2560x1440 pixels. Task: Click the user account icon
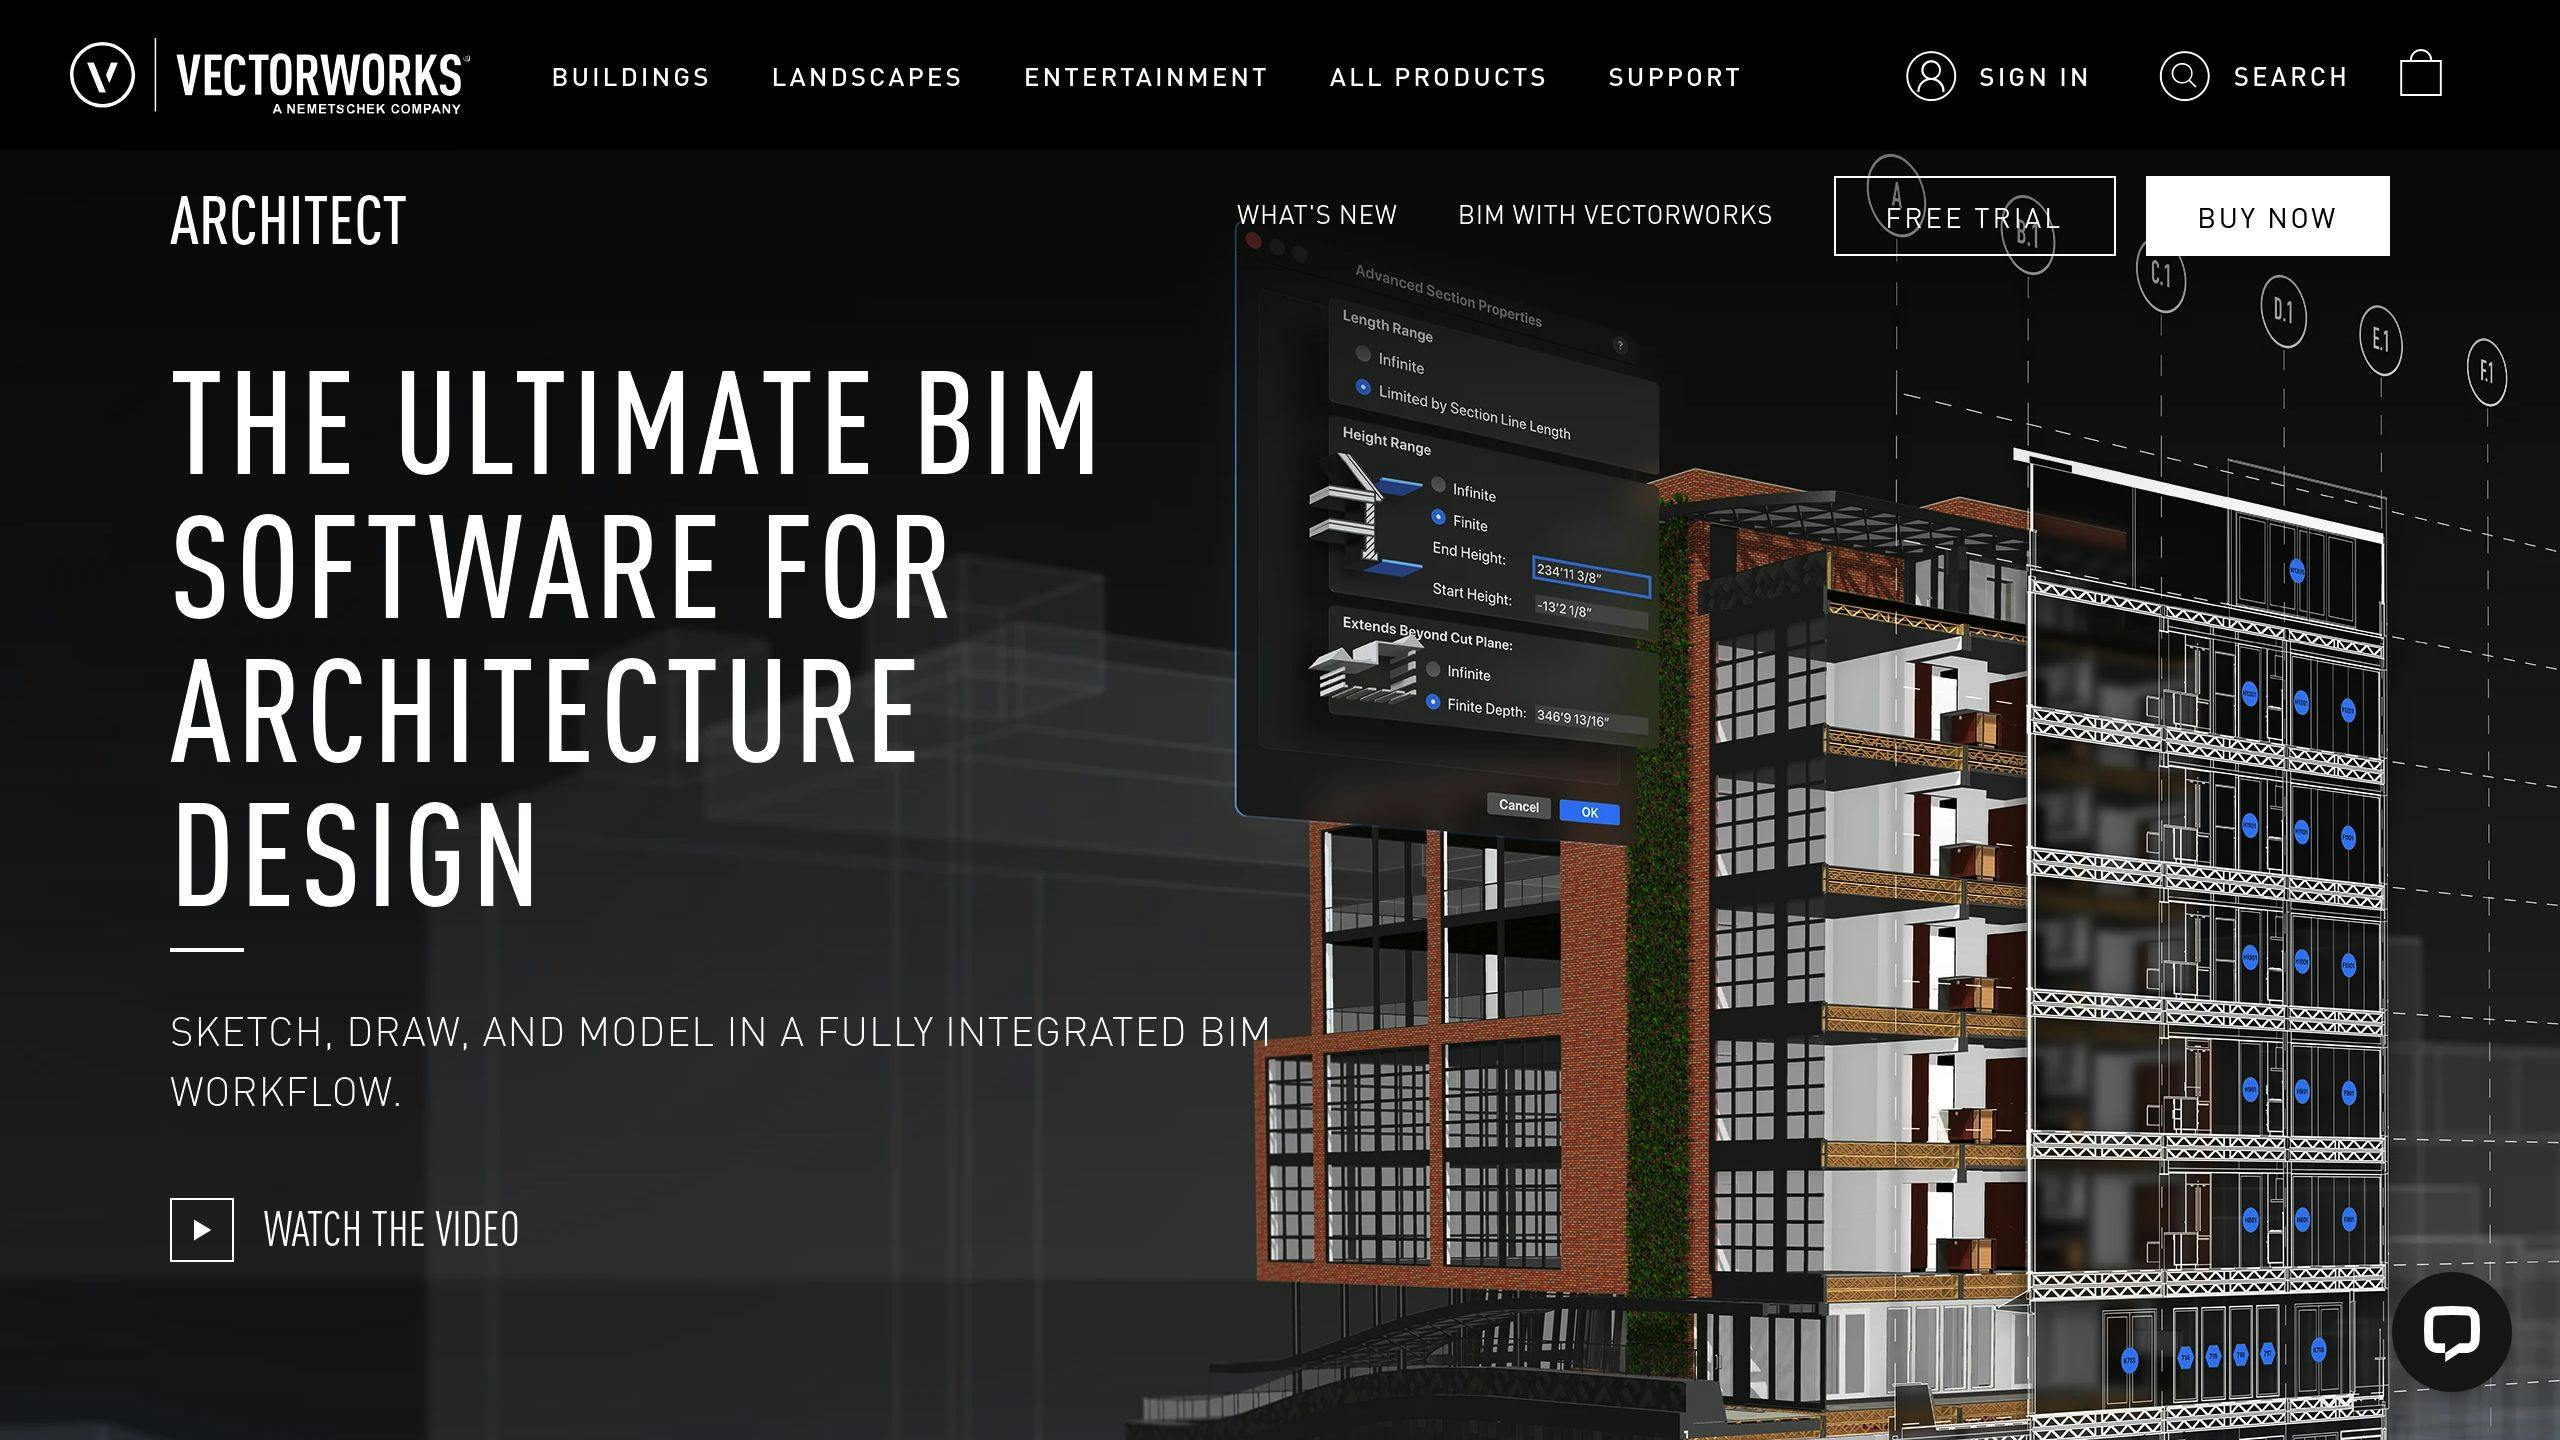[x=1931, y=76]
